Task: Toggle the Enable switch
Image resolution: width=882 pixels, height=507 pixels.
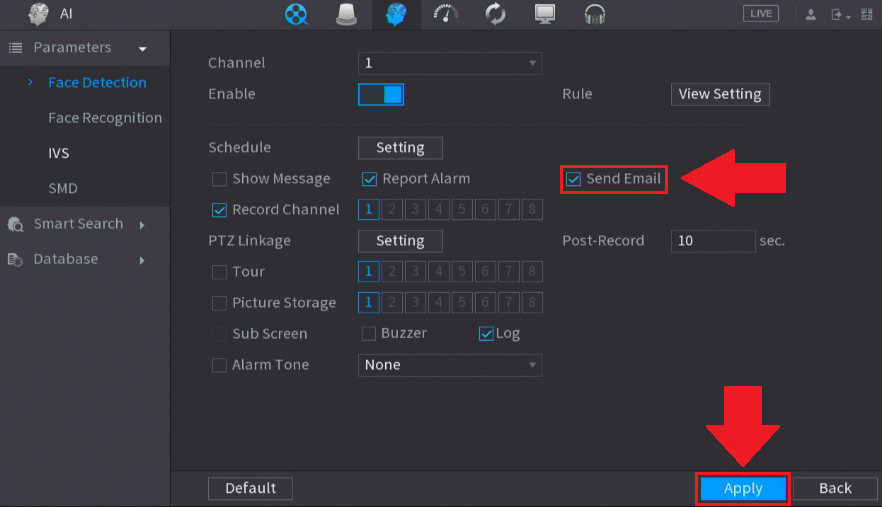Action: 381,95
